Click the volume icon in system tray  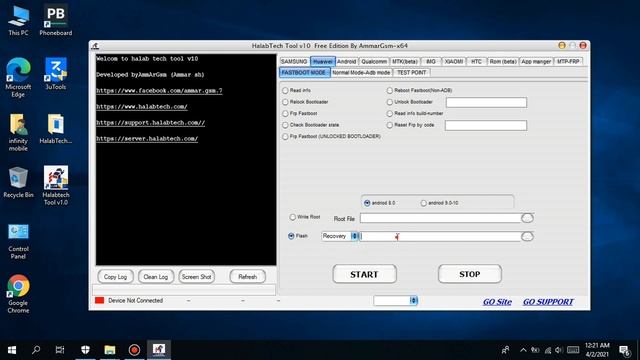(559, 350)
